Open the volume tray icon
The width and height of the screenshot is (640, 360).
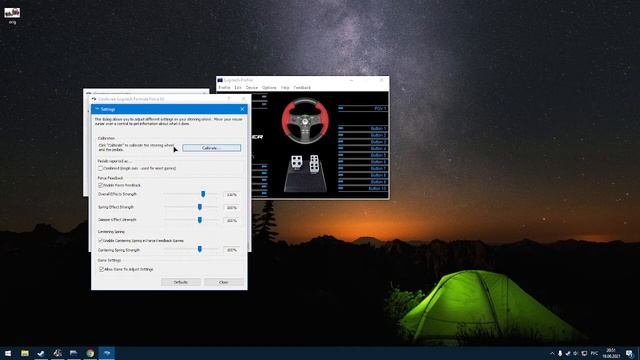576,353
